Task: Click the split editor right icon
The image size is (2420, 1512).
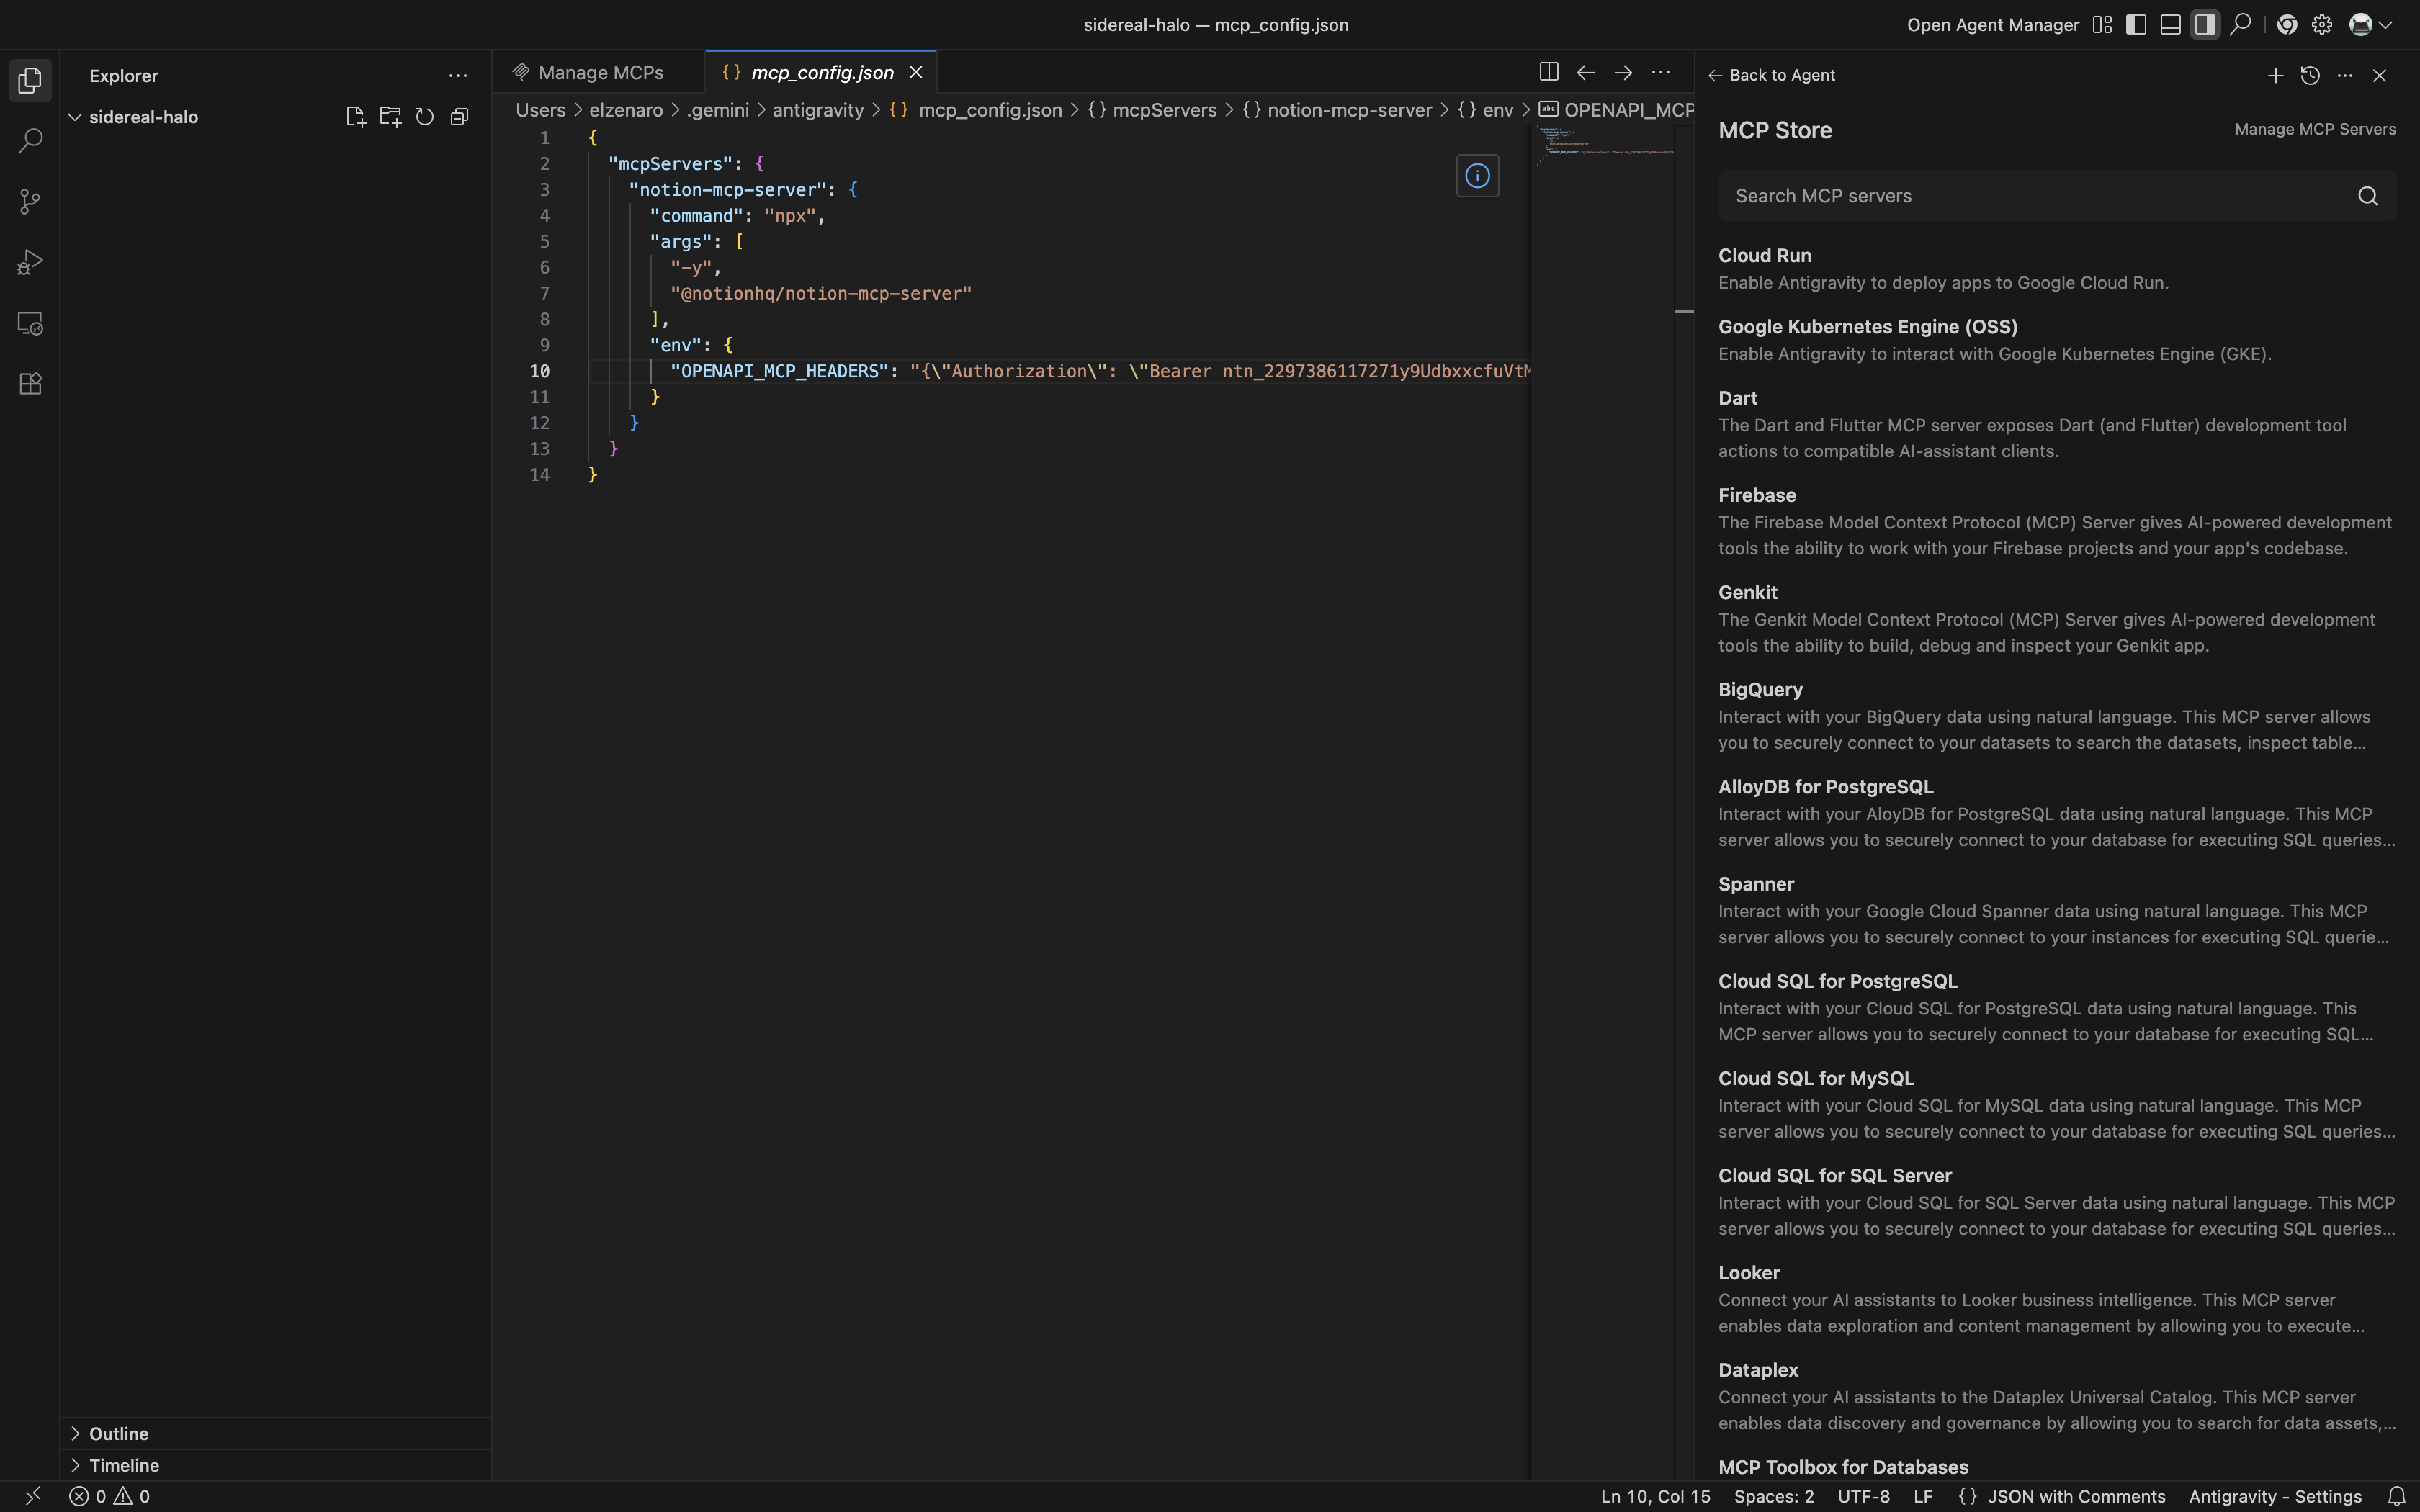Action: 1548,72
